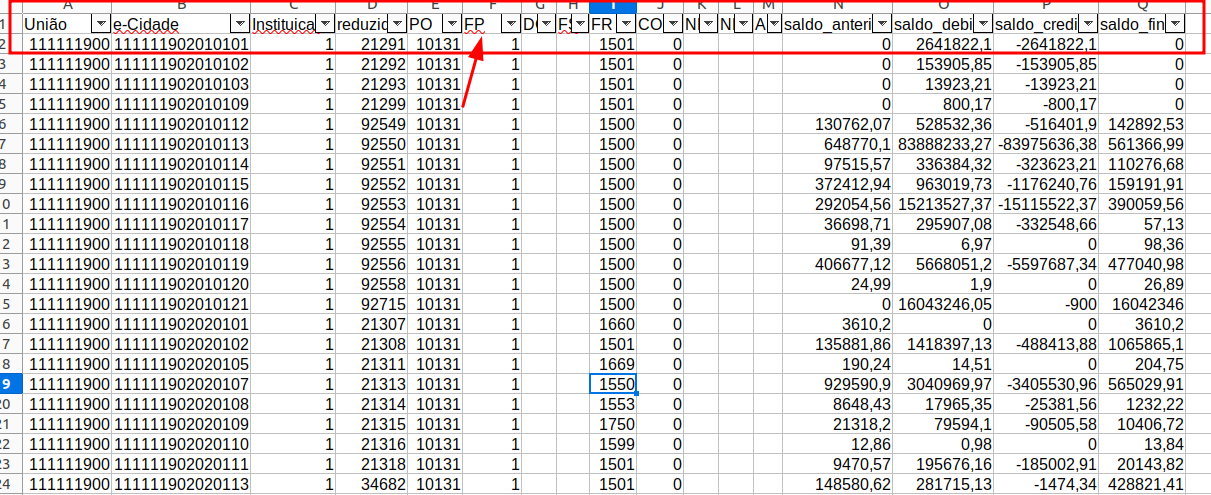
Task: Open the PO column filter dropdown
Action: pyautogui.click(x=451, y=23)
